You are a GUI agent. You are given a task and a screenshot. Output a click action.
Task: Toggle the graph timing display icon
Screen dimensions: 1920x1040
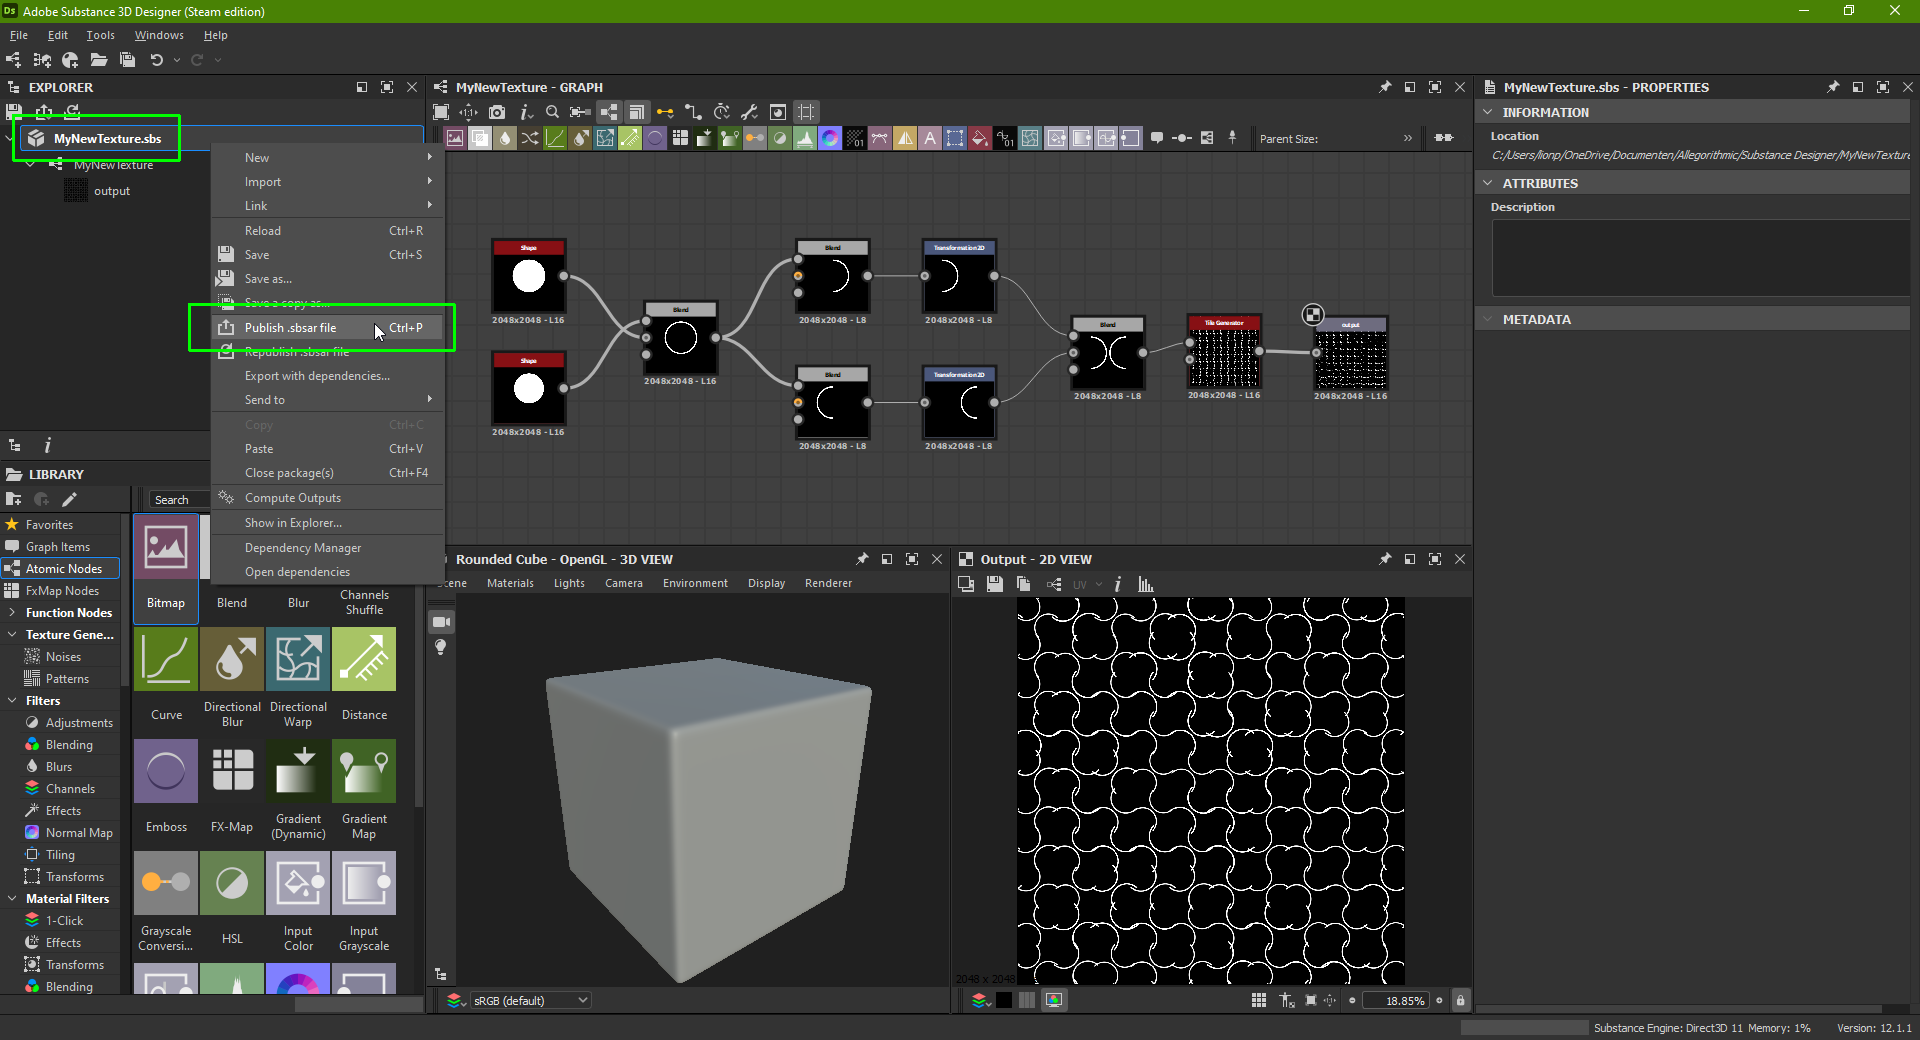722,112
